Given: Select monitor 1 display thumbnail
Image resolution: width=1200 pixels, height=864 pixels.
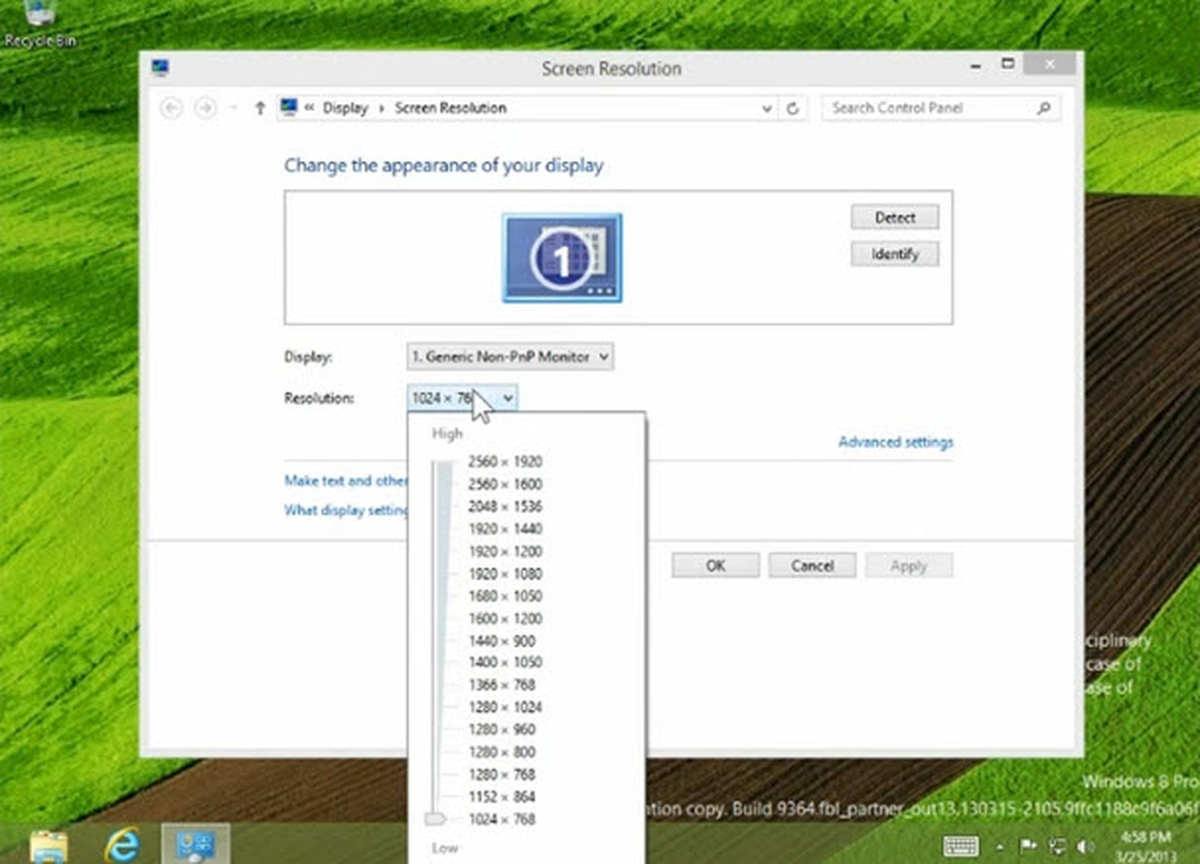Looking at the screenshot, I should (562, 257).
